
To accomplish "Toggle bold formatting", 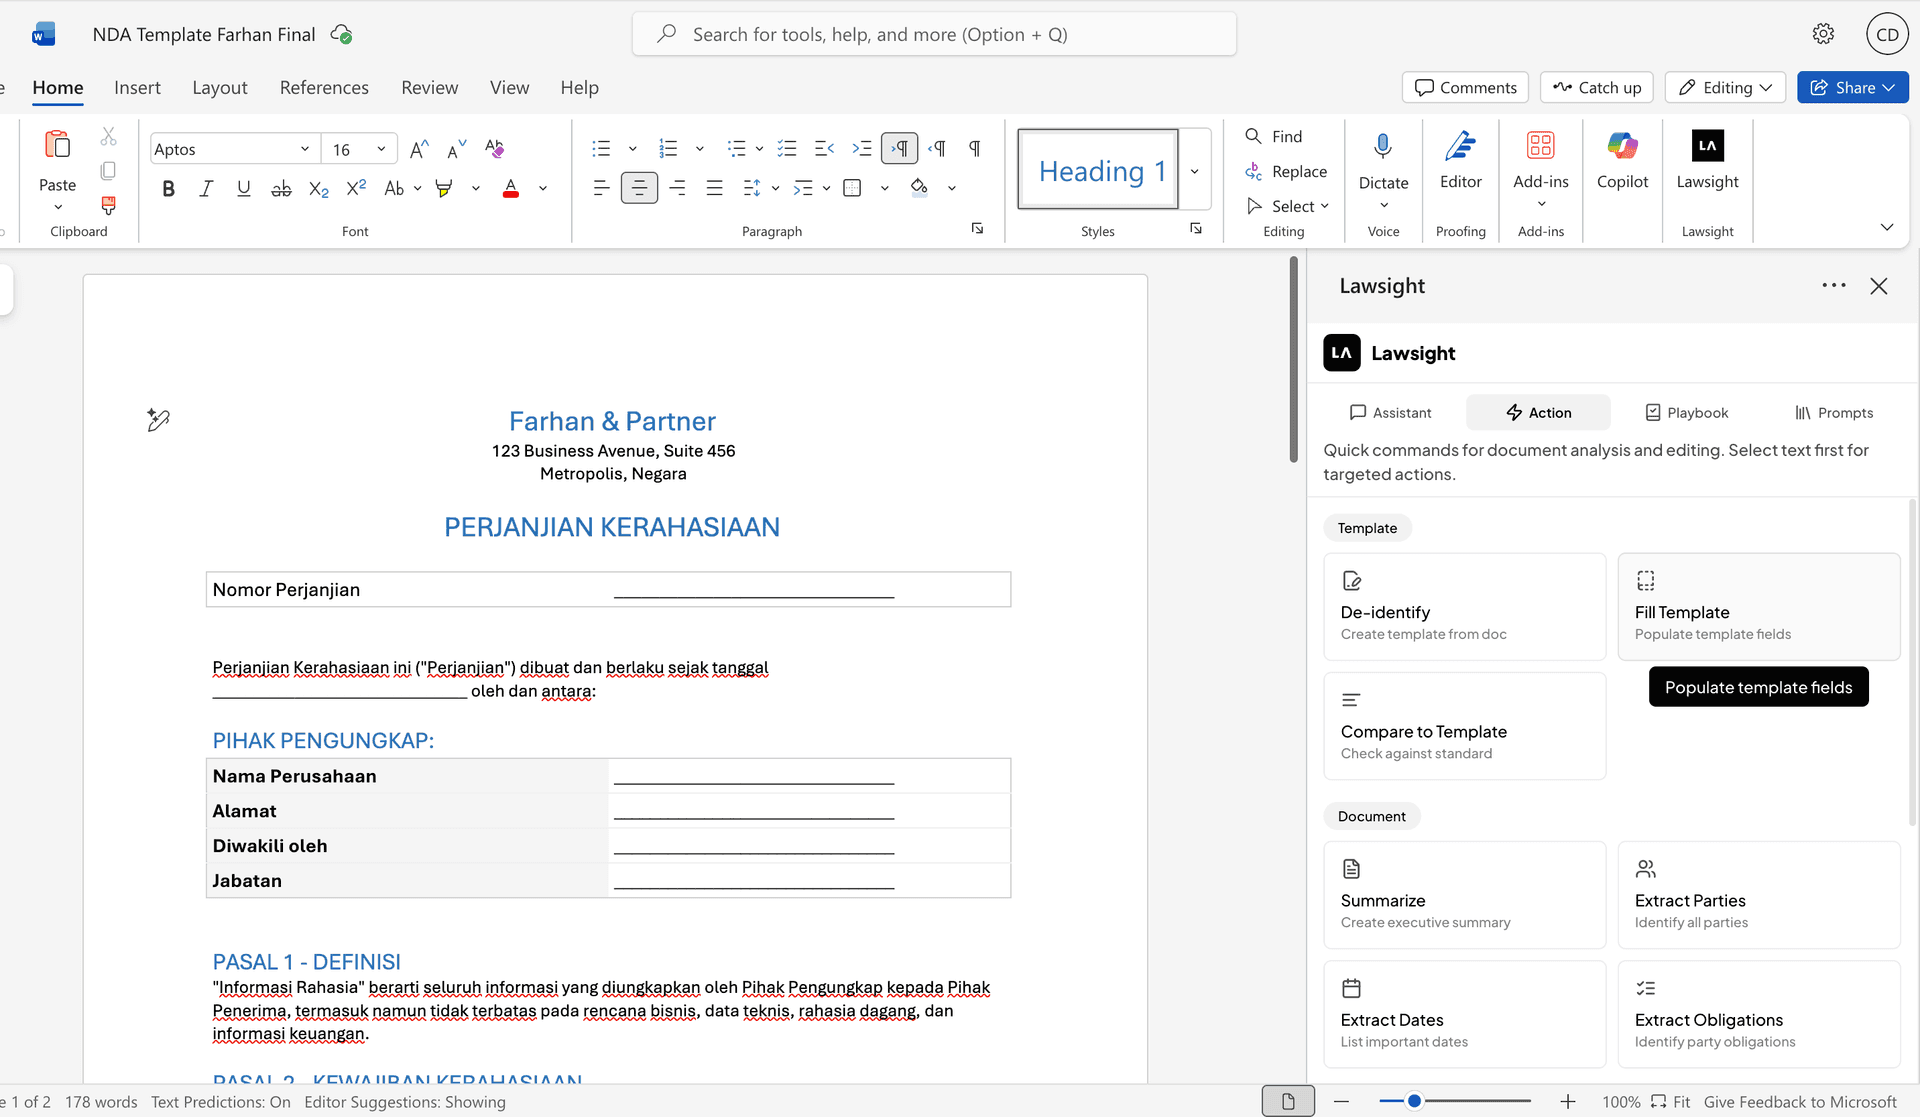I will pyautogui.click(x=168, y=188).
